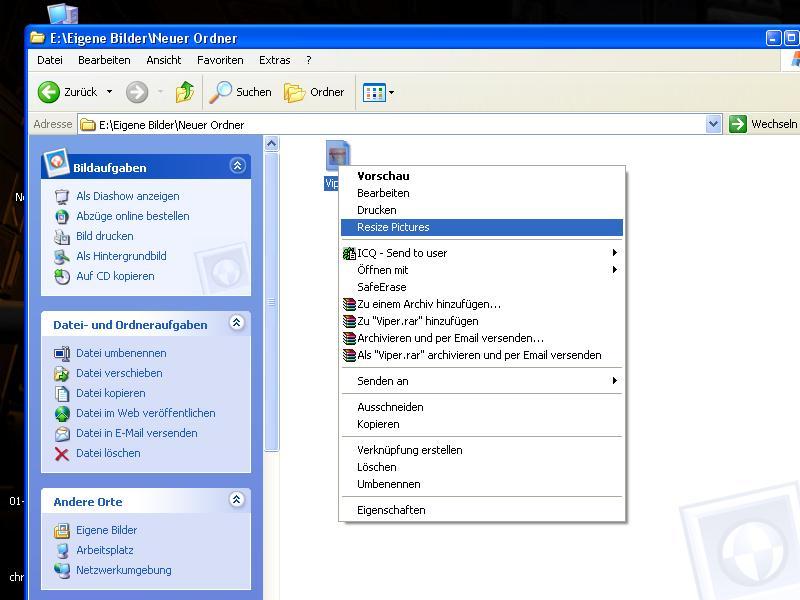Click the Als Diashow anzeigen link
800x600 pixels.
tap(128, 196)
